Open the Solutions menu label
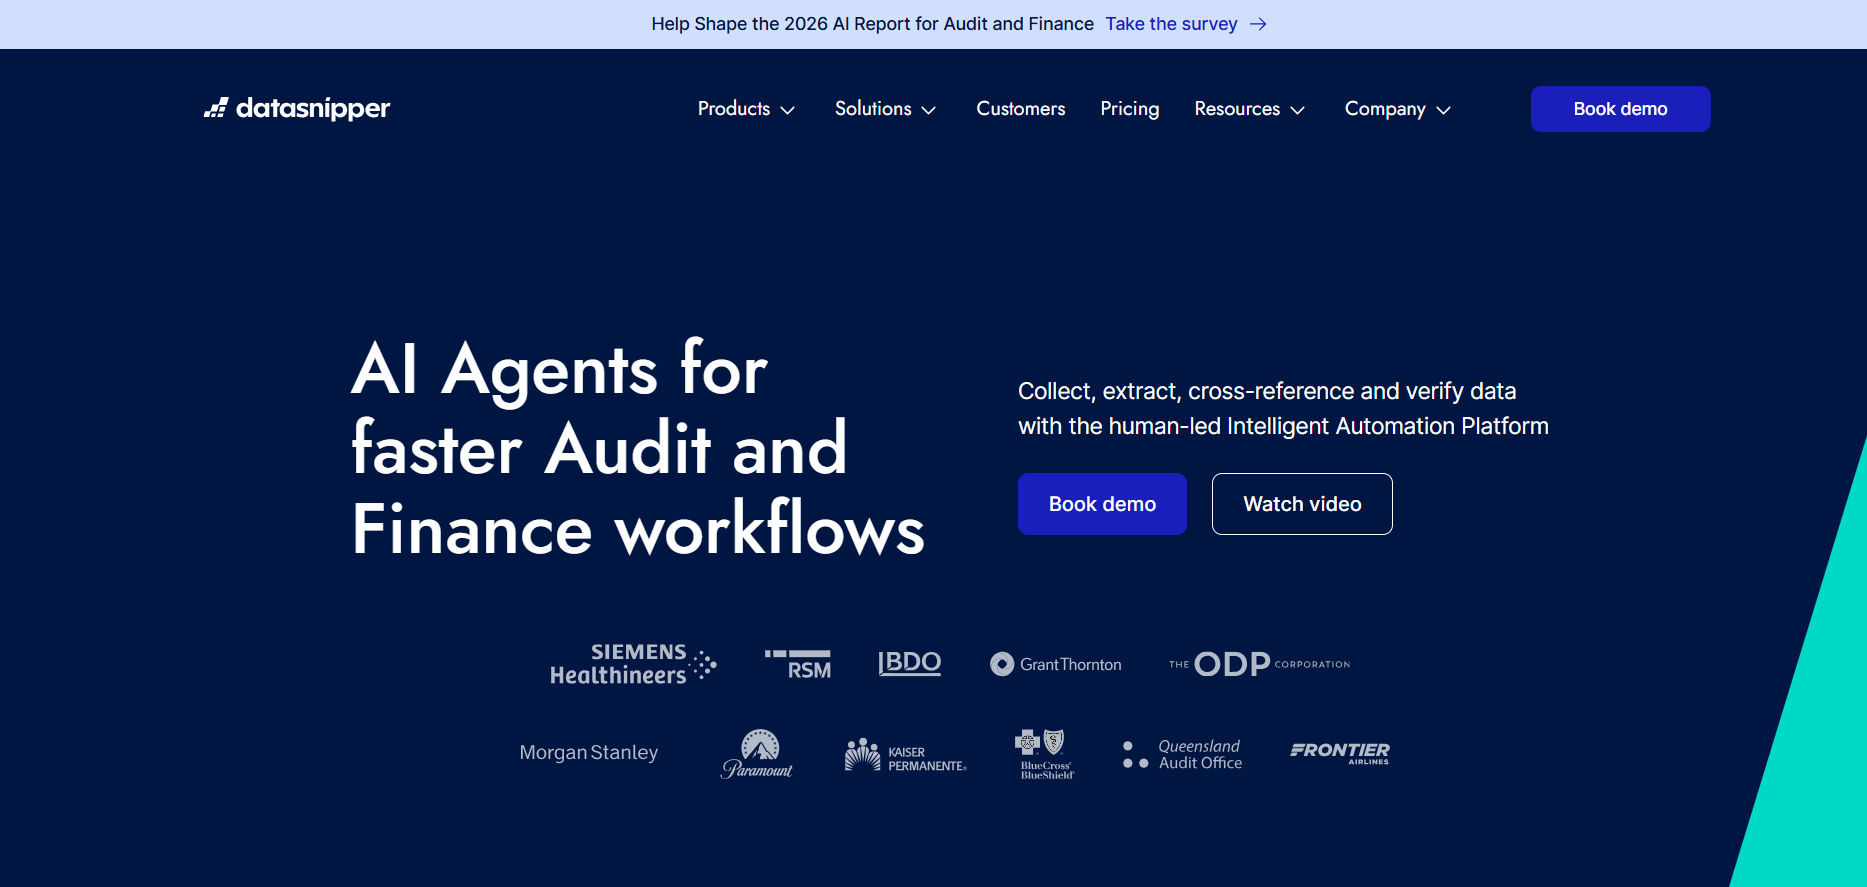1867x887 pixels. [x=873, y=108]
